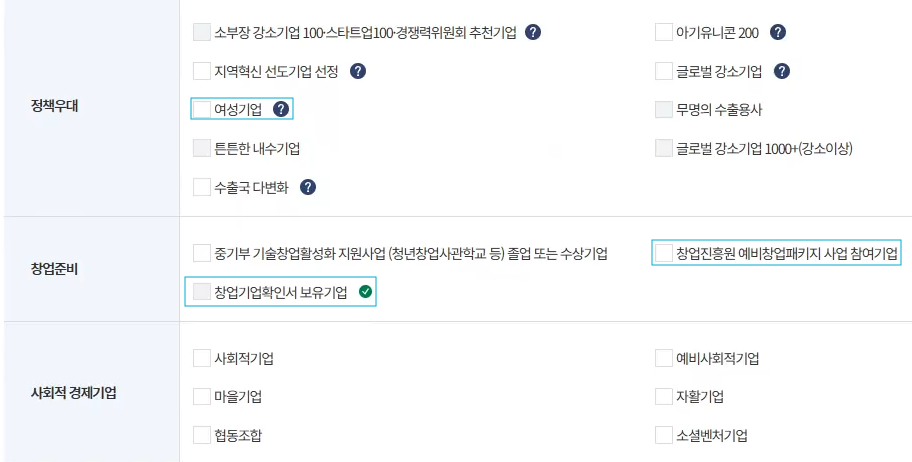Image resolution: width=912 pixels, height=462 pixels.
Task: Check the 지역혁신 선도기업 선정 checkbox
Action: [202, 71]
